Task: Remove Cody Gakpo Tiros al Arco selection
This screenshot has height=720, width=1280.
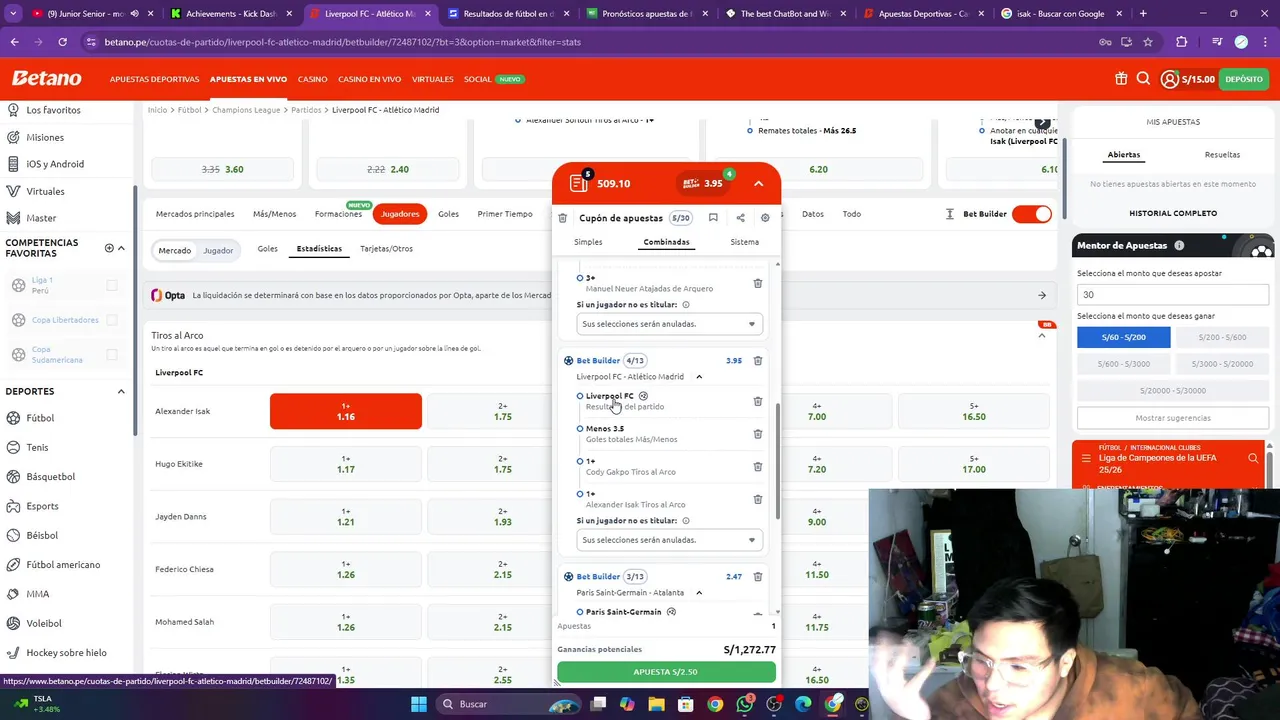Action: click(757, 466)
